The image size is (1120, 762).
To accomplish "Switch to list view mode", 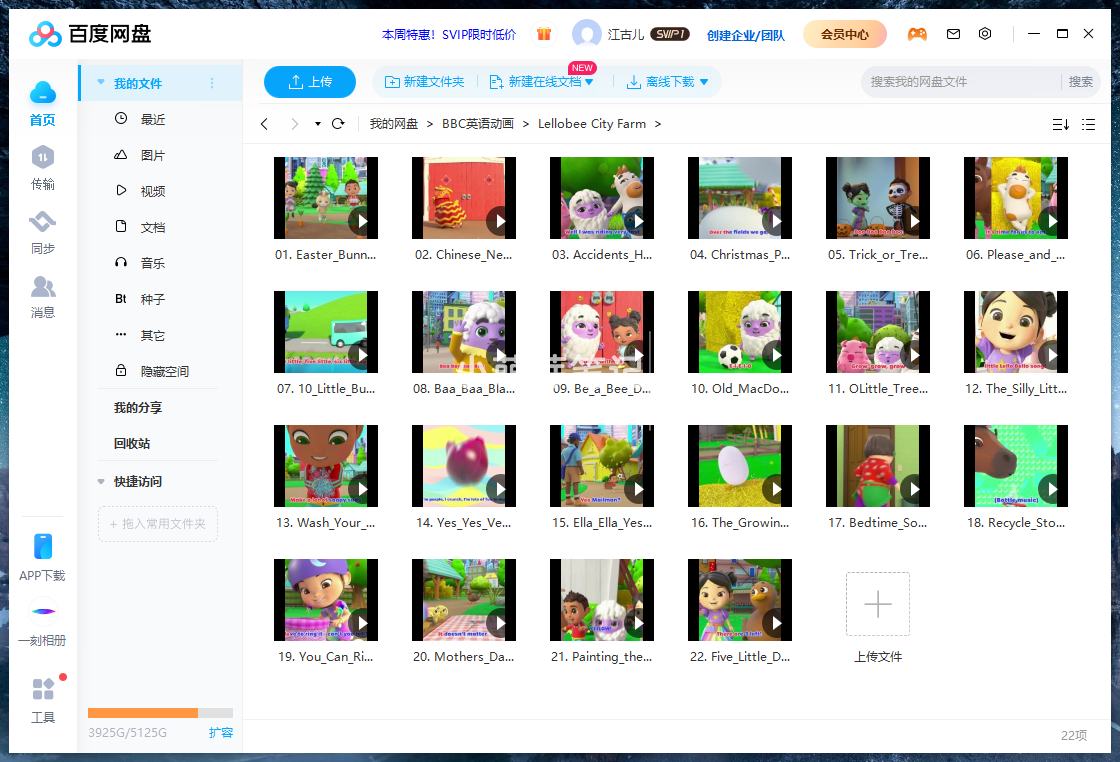I will click(1089, 124).
